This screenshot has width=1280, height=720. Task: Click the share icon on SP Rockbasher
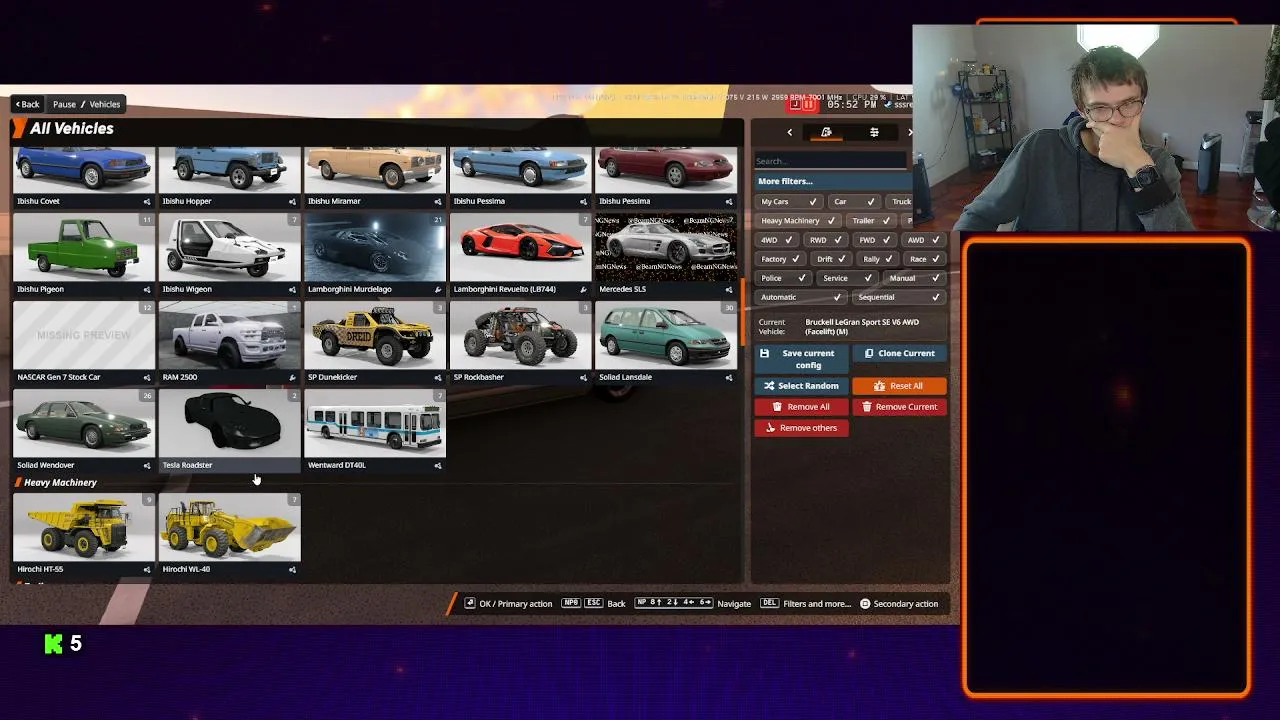[583, 378]
